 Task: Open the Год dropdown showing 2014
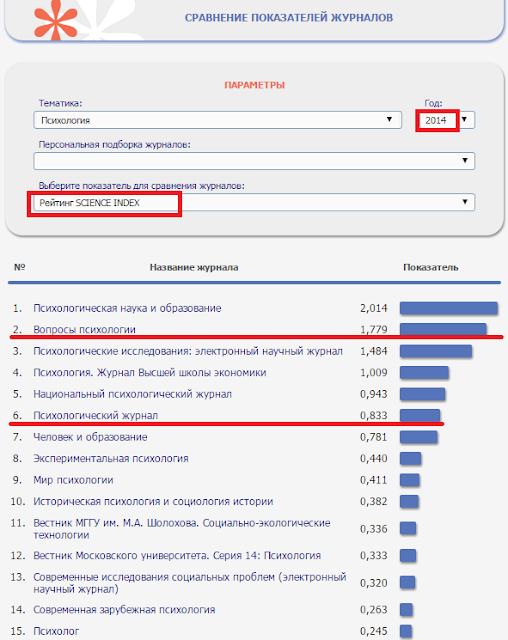[x=446, y=120]
